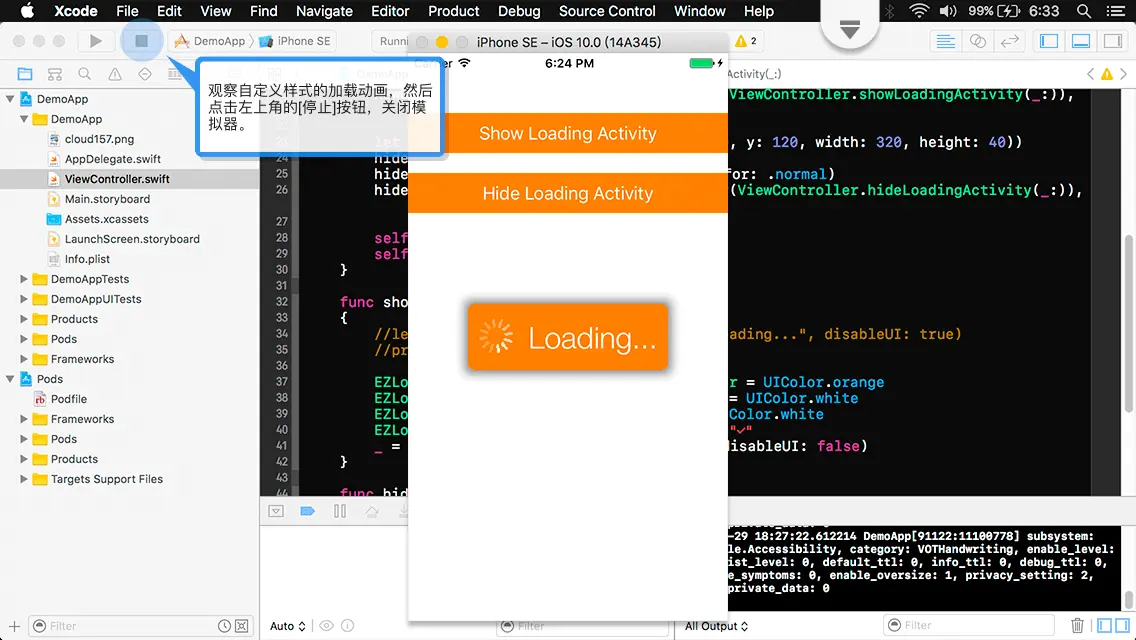Open Notification Center list icon
Screen dimensions: 1136x640
coord(1116,11)
